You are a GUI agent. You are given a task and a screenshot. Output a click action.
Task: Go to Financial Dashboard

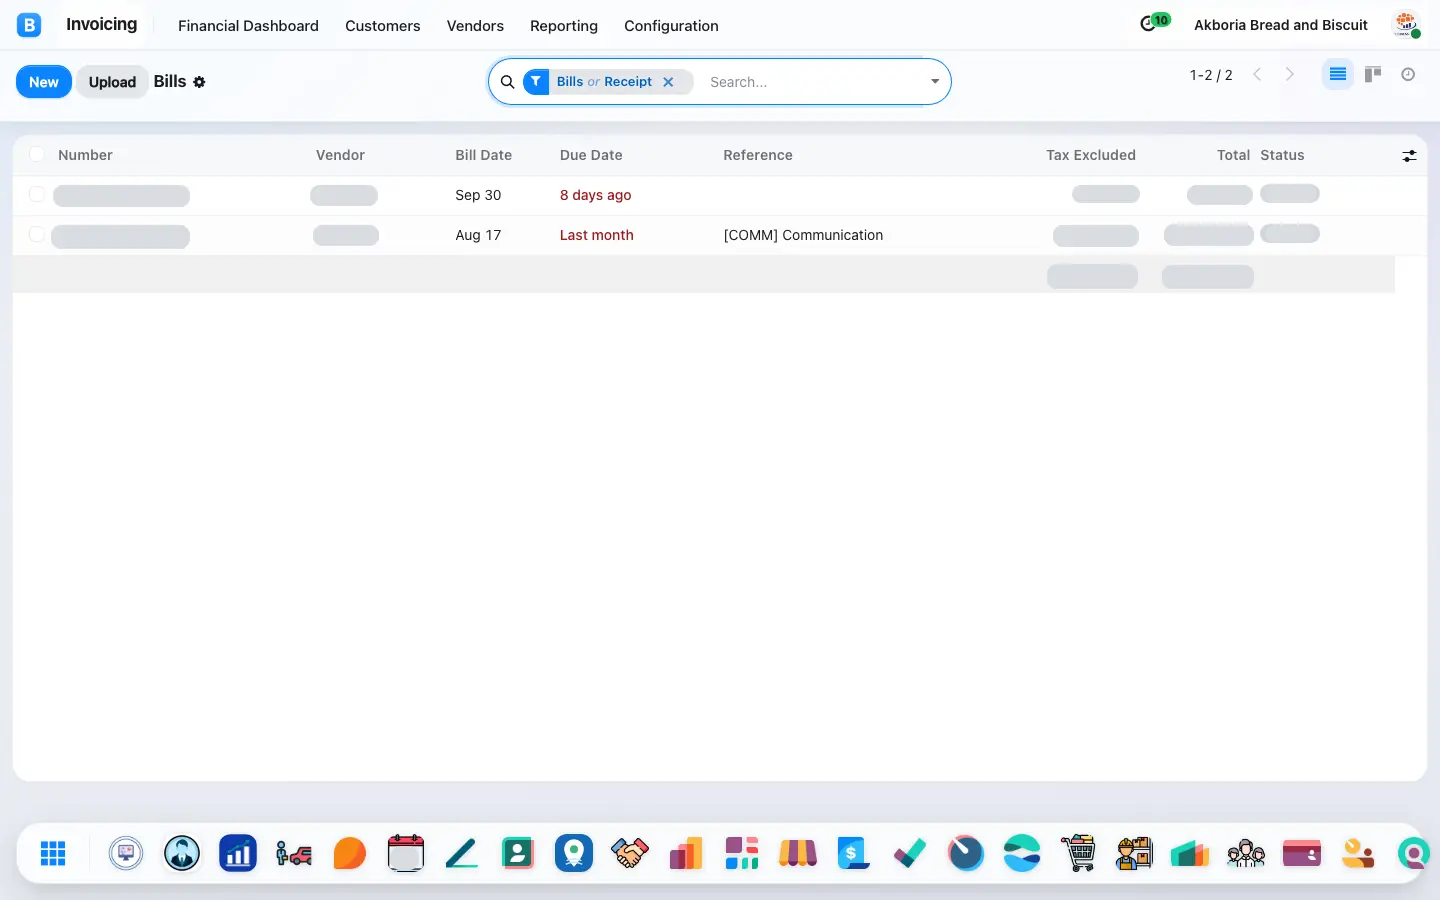248,26
